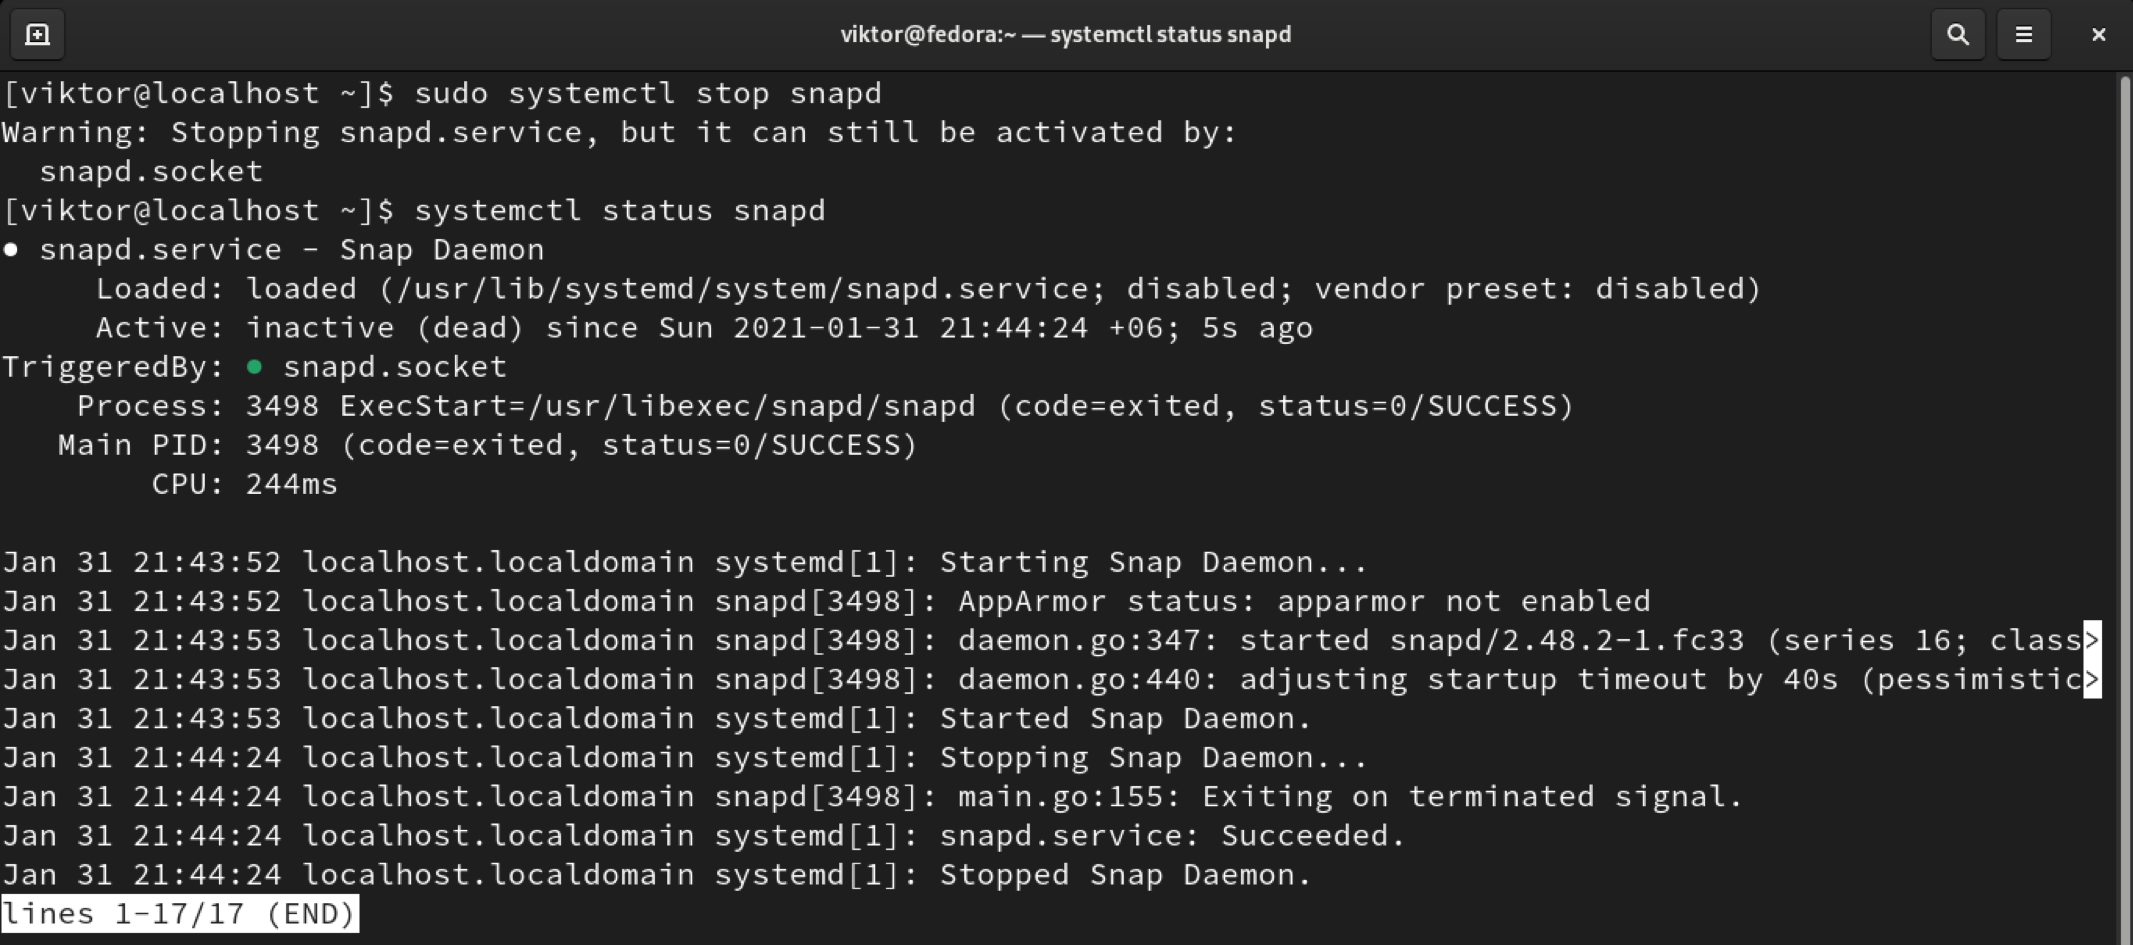Click the truncation arrow after 'pessimistic'
The image size is (2133, 945).
[2092, 680]
